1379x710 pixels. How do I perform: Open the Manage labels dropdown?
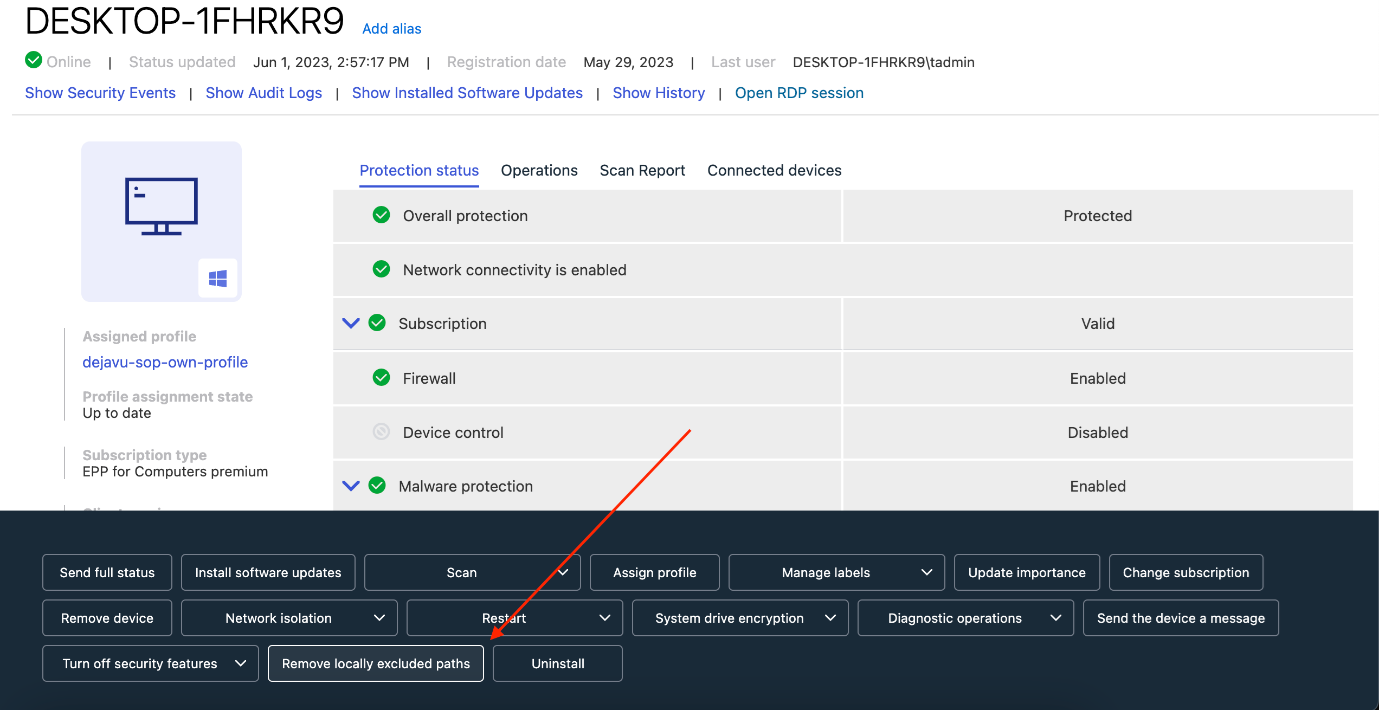click(x=836, y=573)
